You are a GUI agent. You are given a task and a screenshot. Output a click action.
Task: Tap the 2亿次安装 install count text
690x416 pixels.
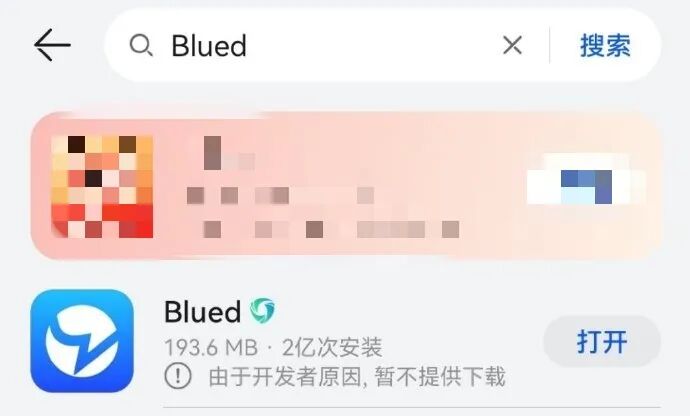[332, 348]
